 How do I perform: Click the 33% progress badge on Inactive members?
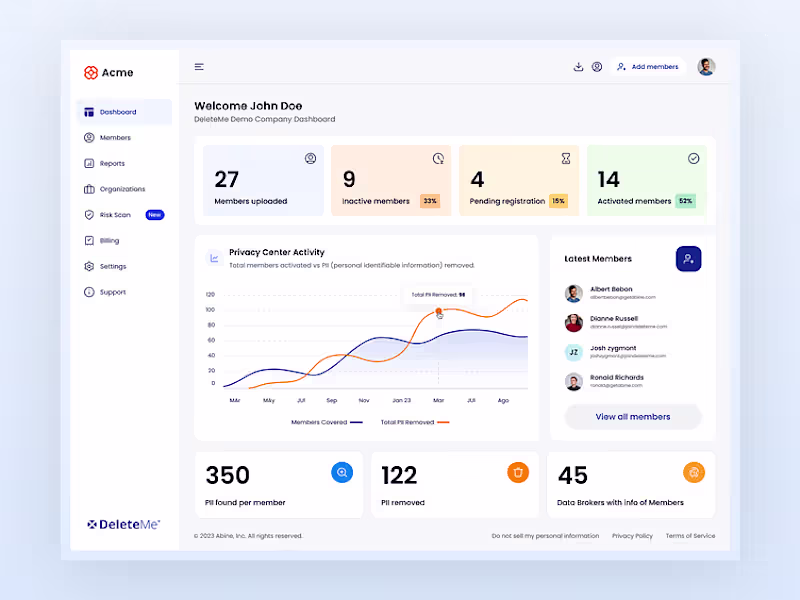[430, 199]
